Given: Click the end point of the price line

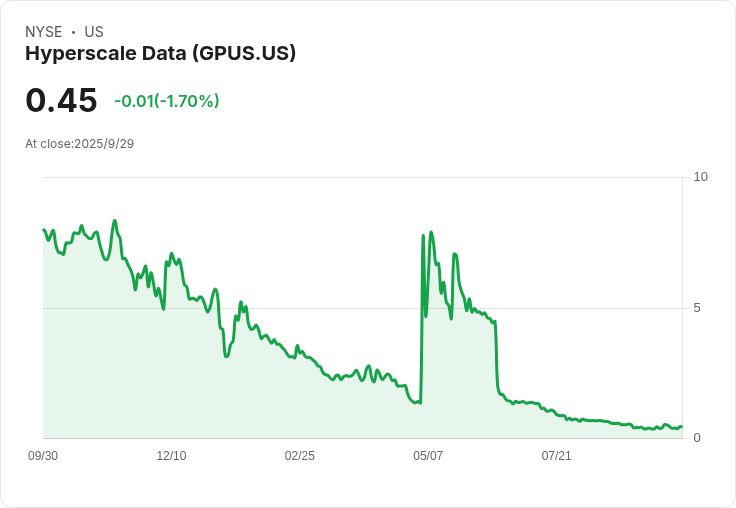Looking at the screenshot, I should click(x=682, y=426).
